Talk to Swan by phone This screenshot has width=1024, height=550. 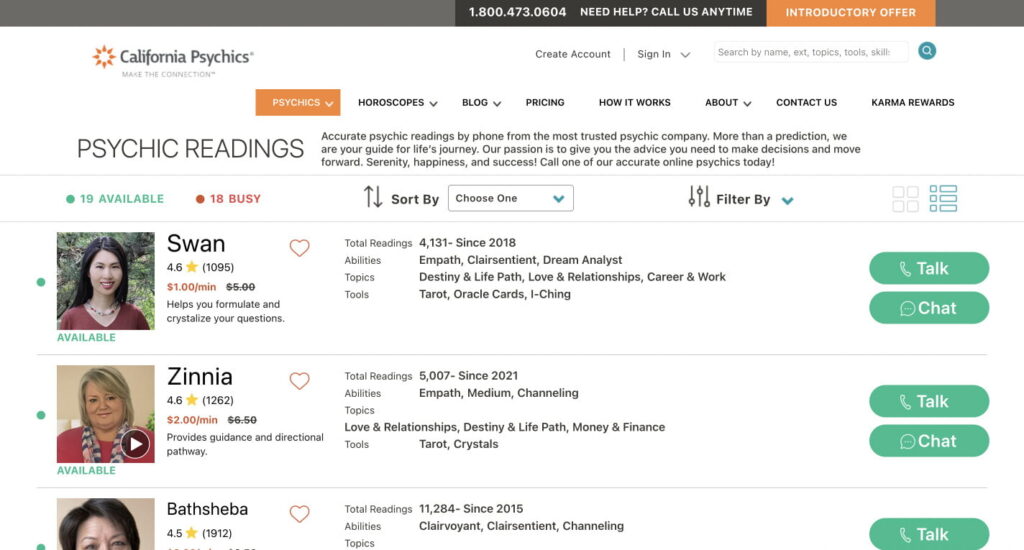[x=929, y=268]
